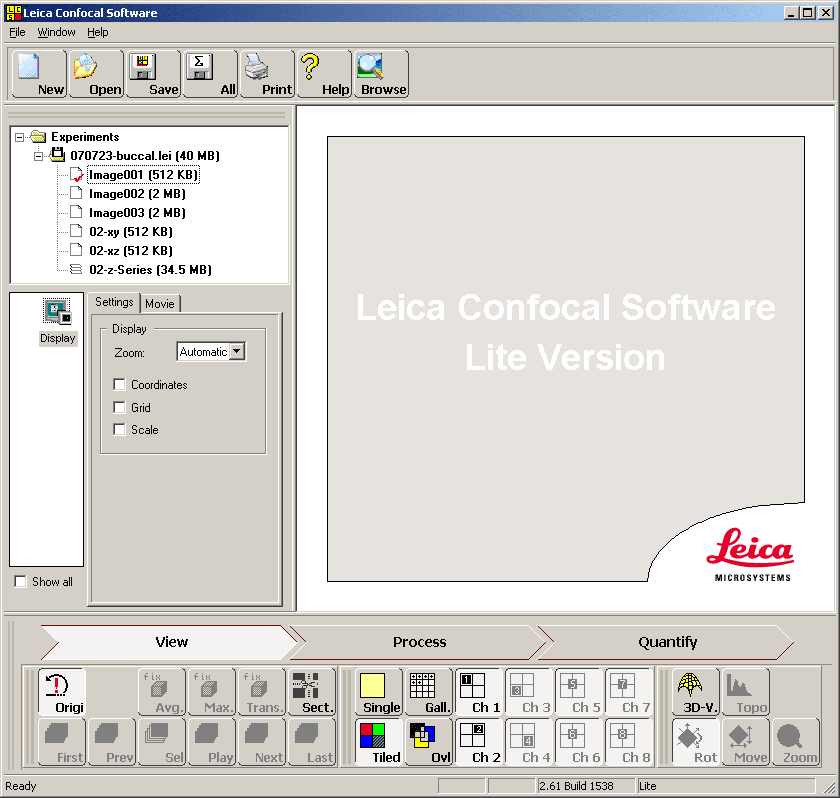Switch to Gallery view
Image resolution: width=840 pixels, height=798 pixels.
[x=429, y=691]
